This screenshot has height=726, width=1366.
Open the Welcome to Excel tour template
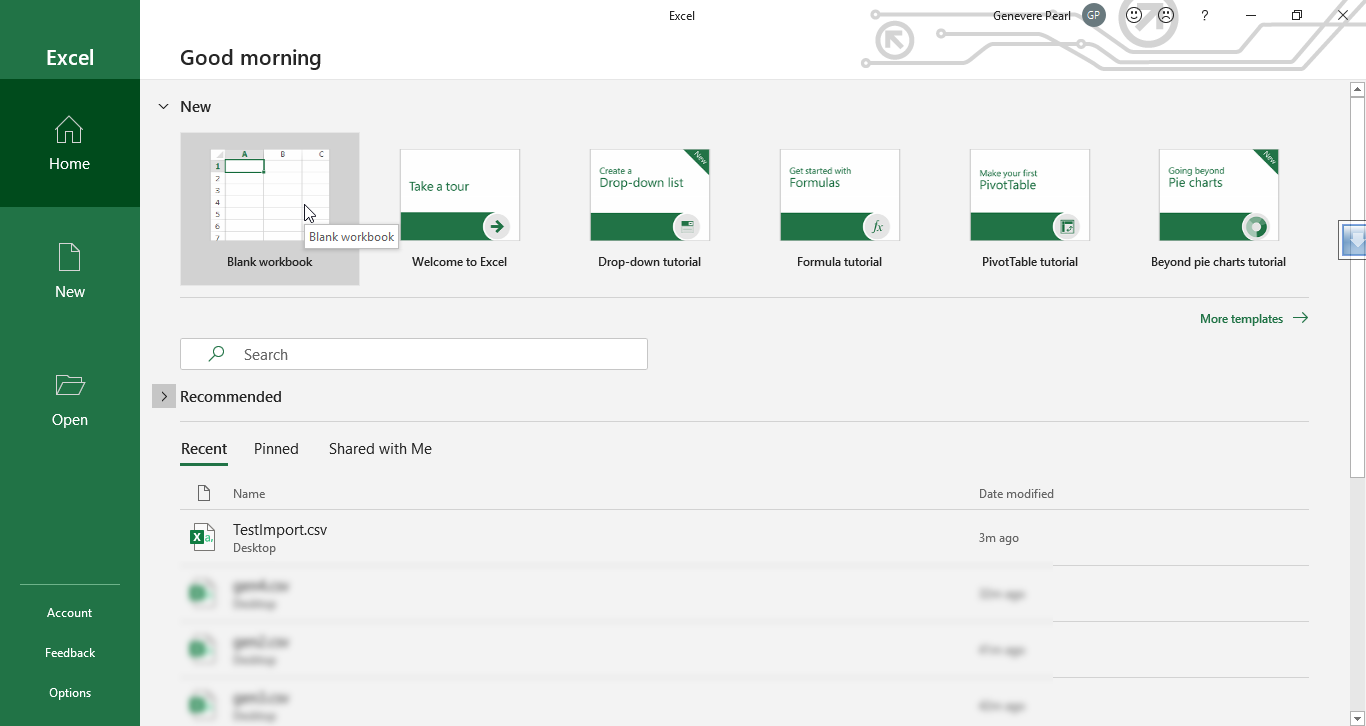tap(460, 209)
